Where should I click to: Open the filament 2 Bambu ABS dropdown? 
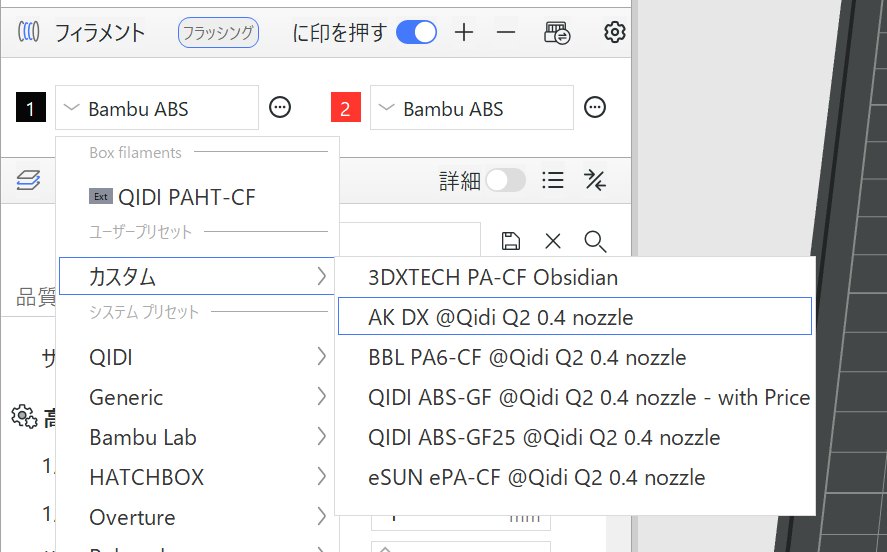point(471,108)
